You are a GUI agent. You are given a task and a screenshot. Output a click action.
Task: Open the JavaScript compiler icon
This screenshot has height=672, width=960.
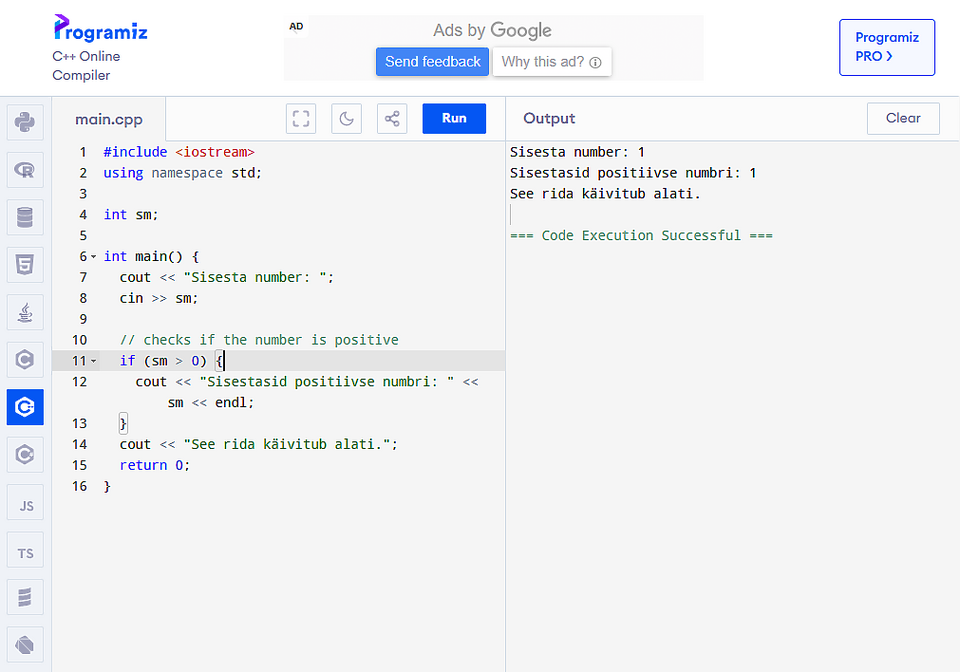coord(24,502)
